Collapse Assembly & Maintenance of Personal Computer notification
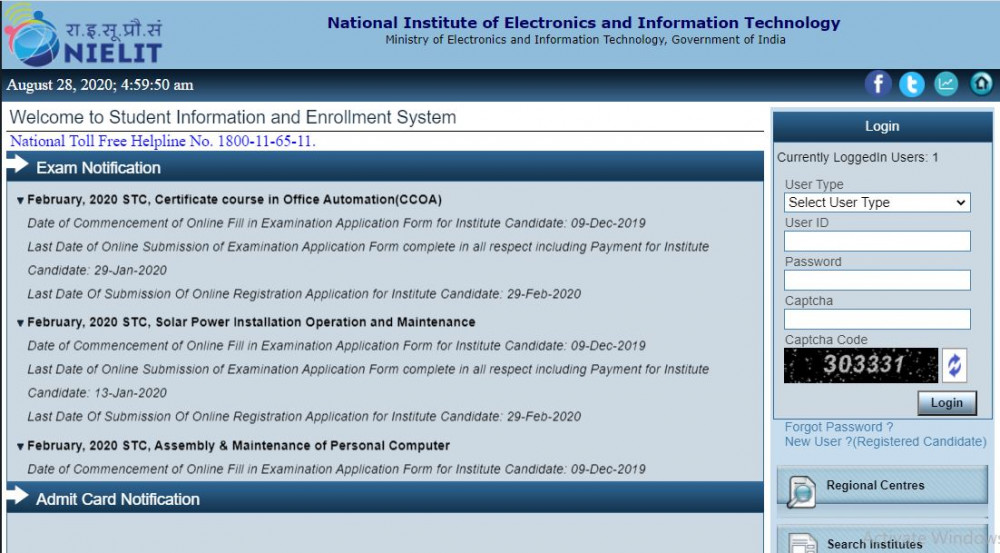Viewport: 1000px width, 553px height. click(x=21, y=446)
